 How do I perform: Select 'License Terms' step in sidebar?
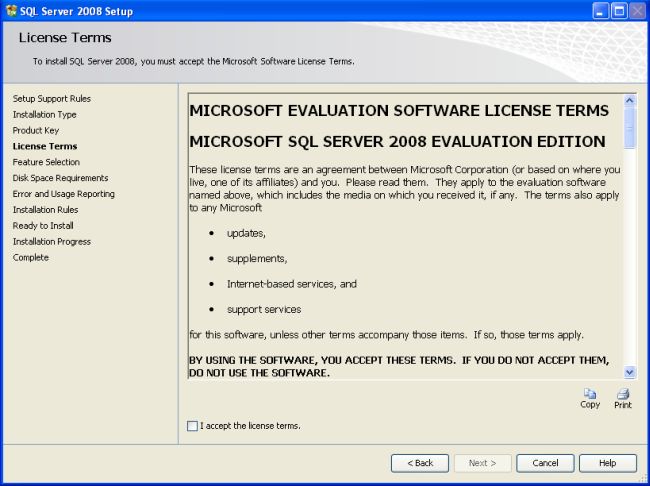pos(45,146)
